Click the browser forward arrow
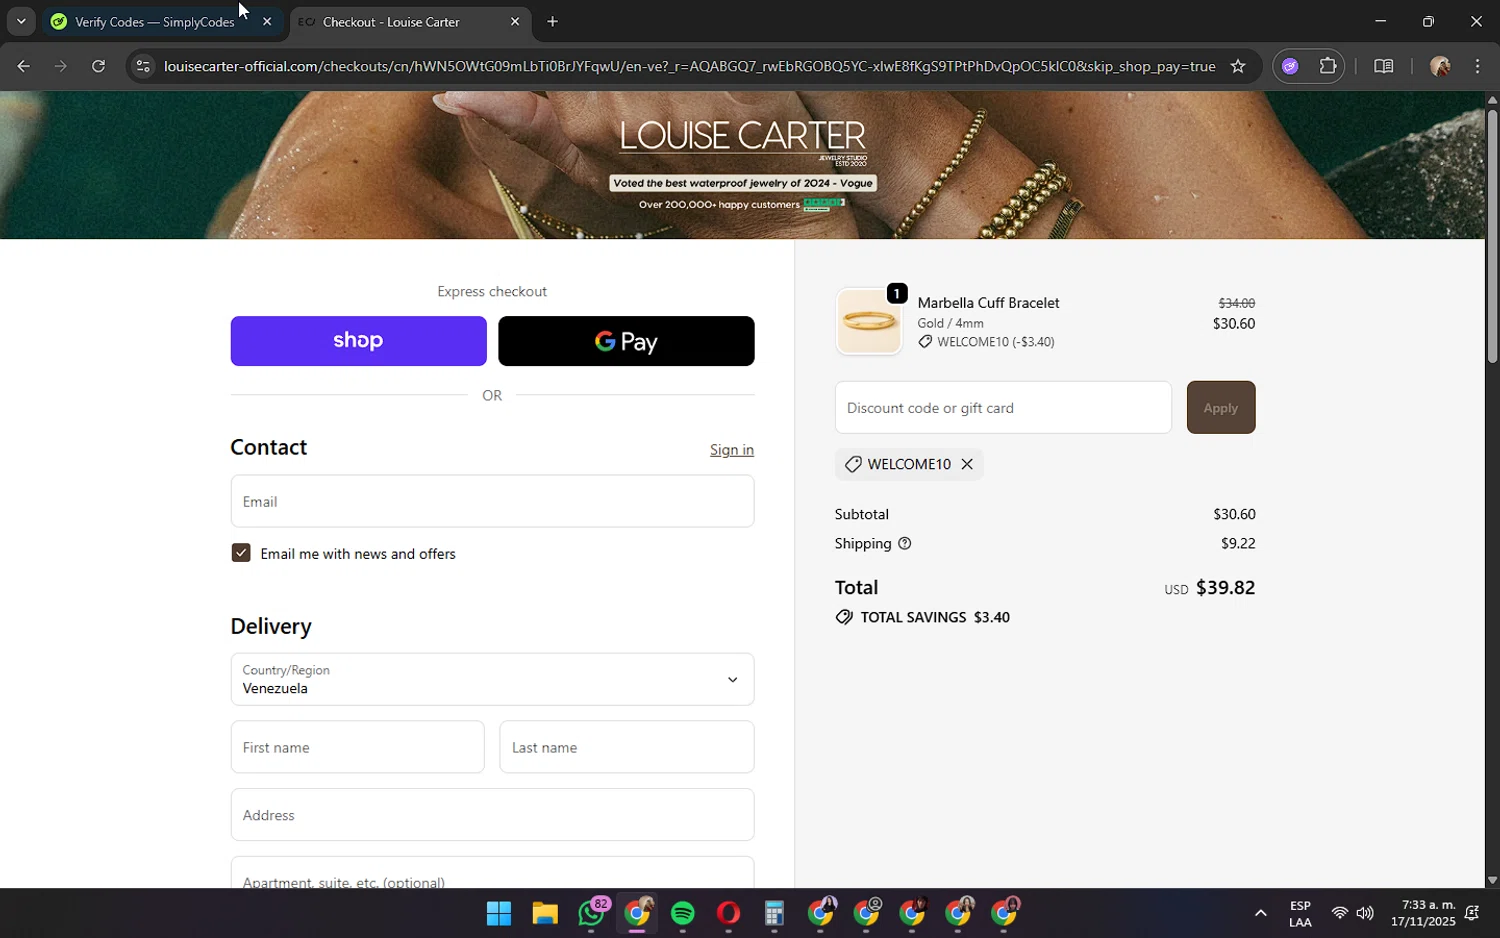The width and height of the screenshot is (1500, 938). coord(61,66)
